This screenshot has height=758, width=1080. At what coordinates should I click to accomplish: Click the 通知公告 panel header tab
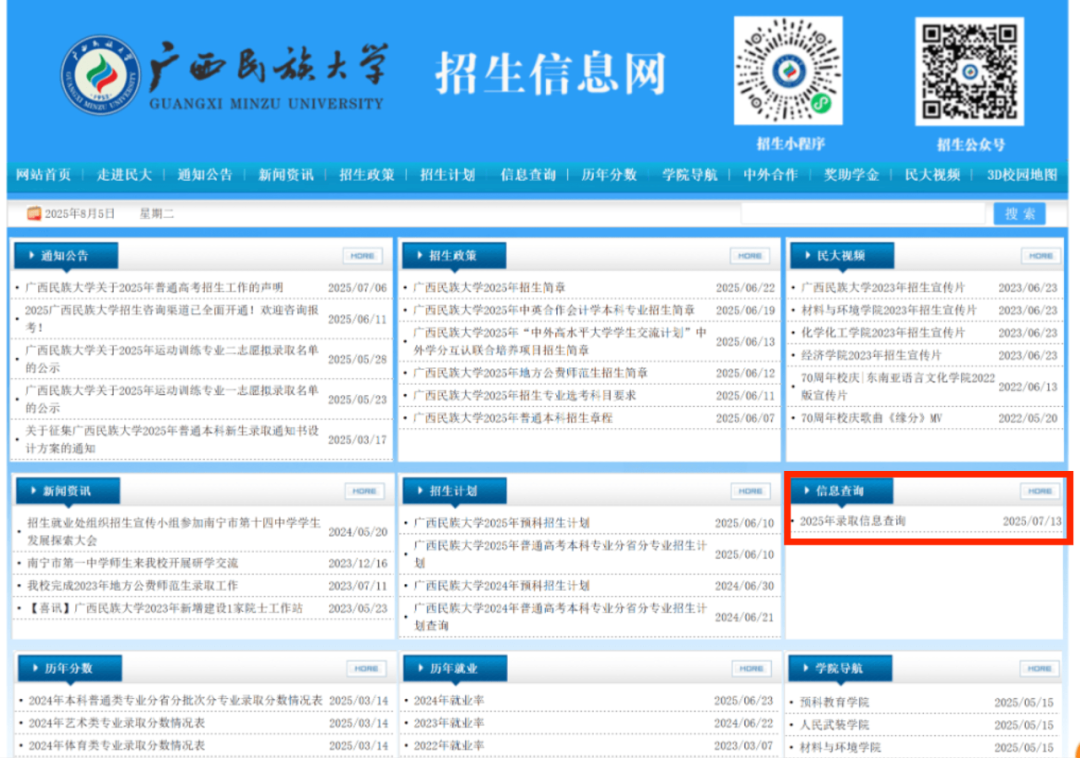coord(66,256)
